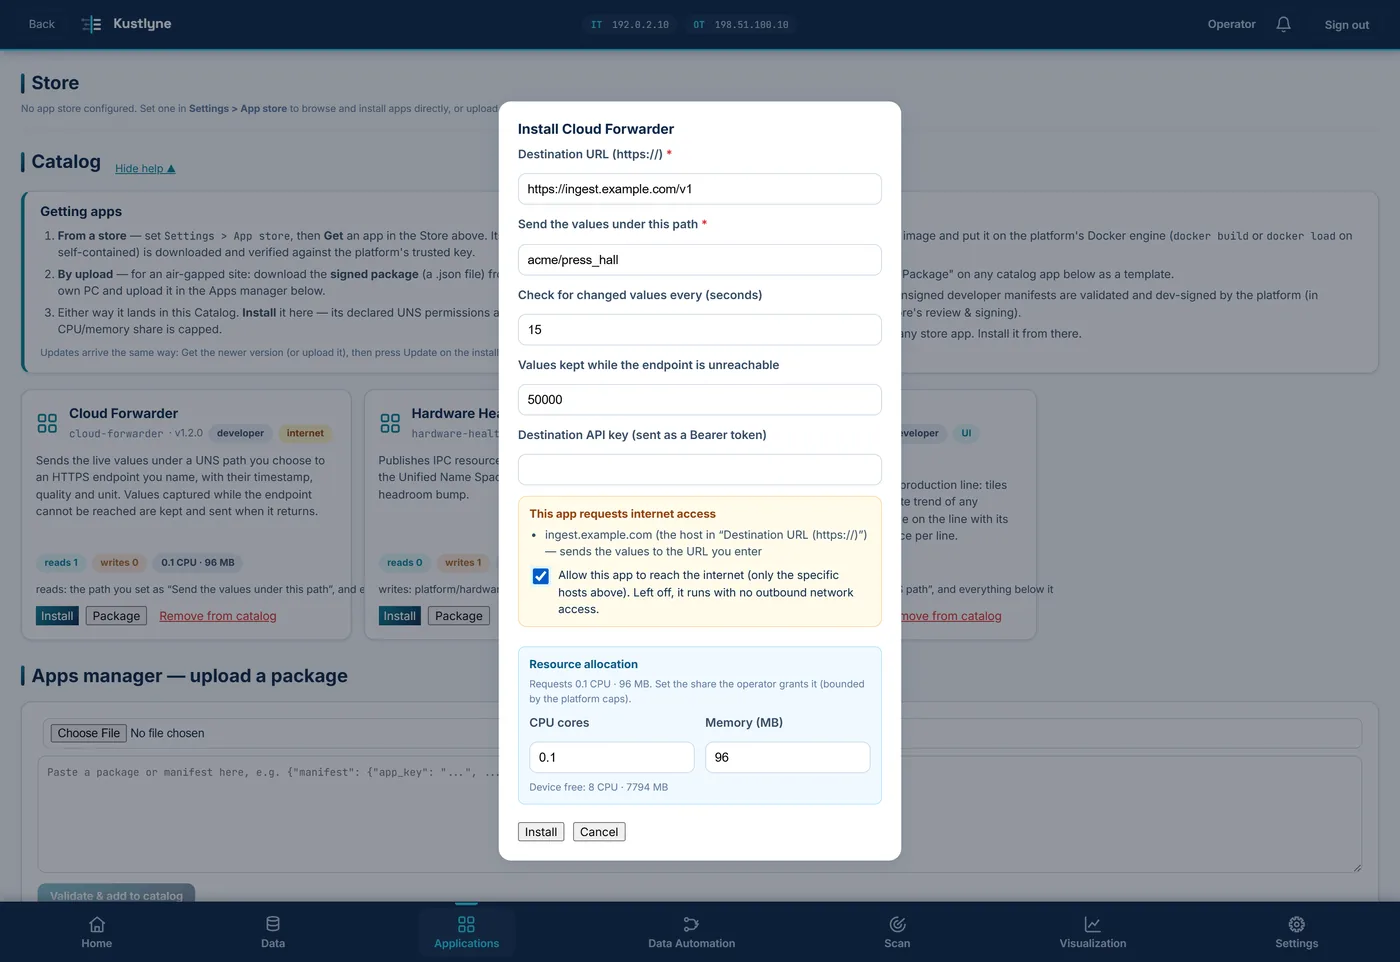Click the '0.1 CPU · 96 MB' badge

198,562
